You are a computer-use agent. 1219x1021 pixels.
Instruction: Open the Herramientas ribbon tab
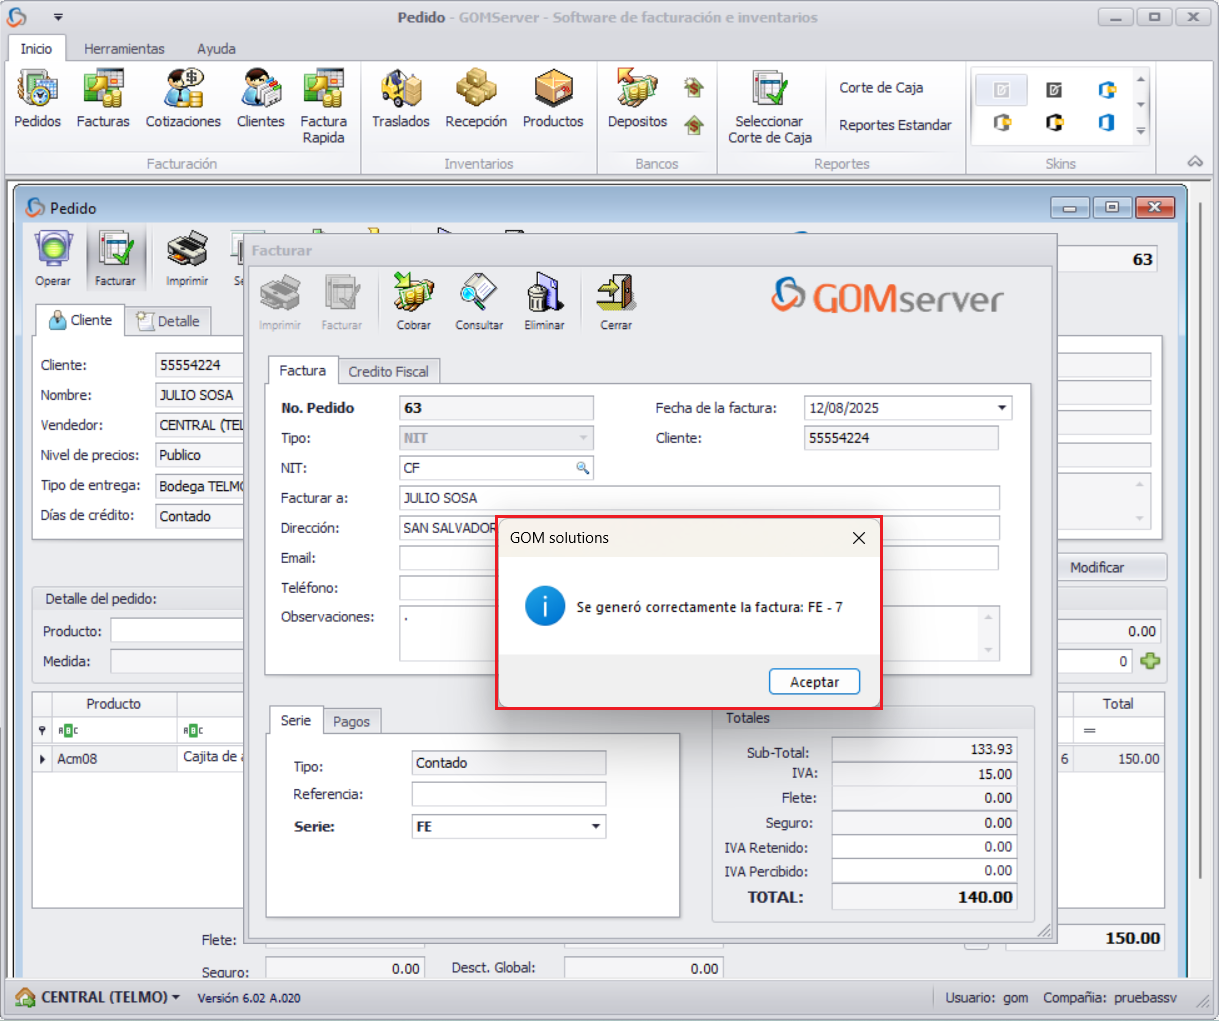coord(124,48)
